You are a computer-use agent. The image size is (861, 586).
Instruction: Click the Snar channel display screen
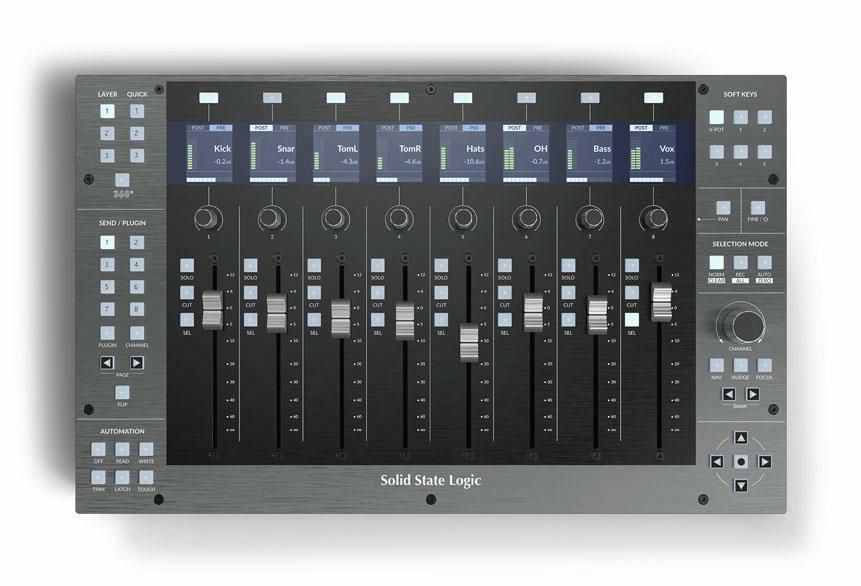tap(272, 153)
